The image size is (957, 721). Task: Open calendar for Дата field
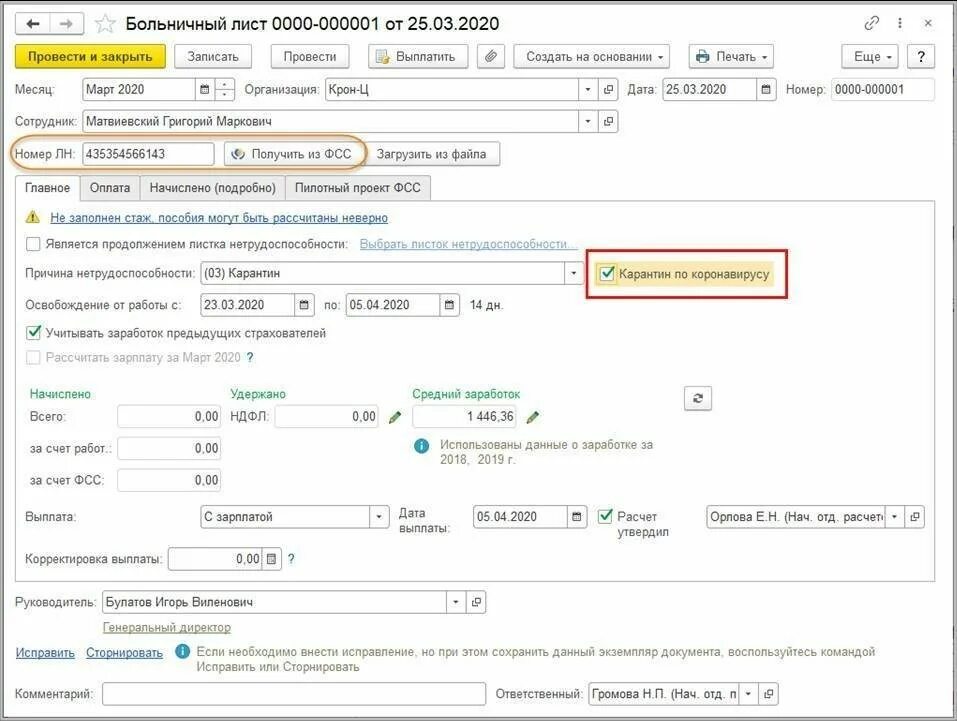[x=766, y=90]
